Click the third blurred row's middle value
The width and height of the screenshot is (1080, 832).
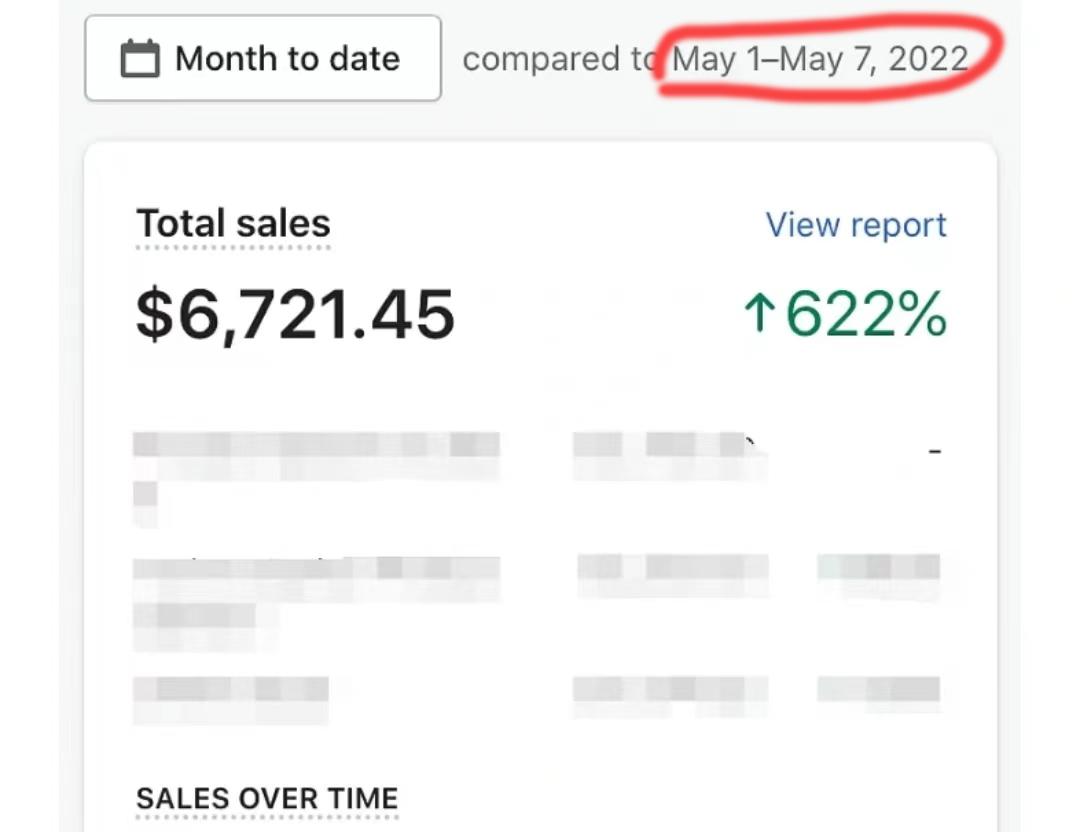point(671,689)
